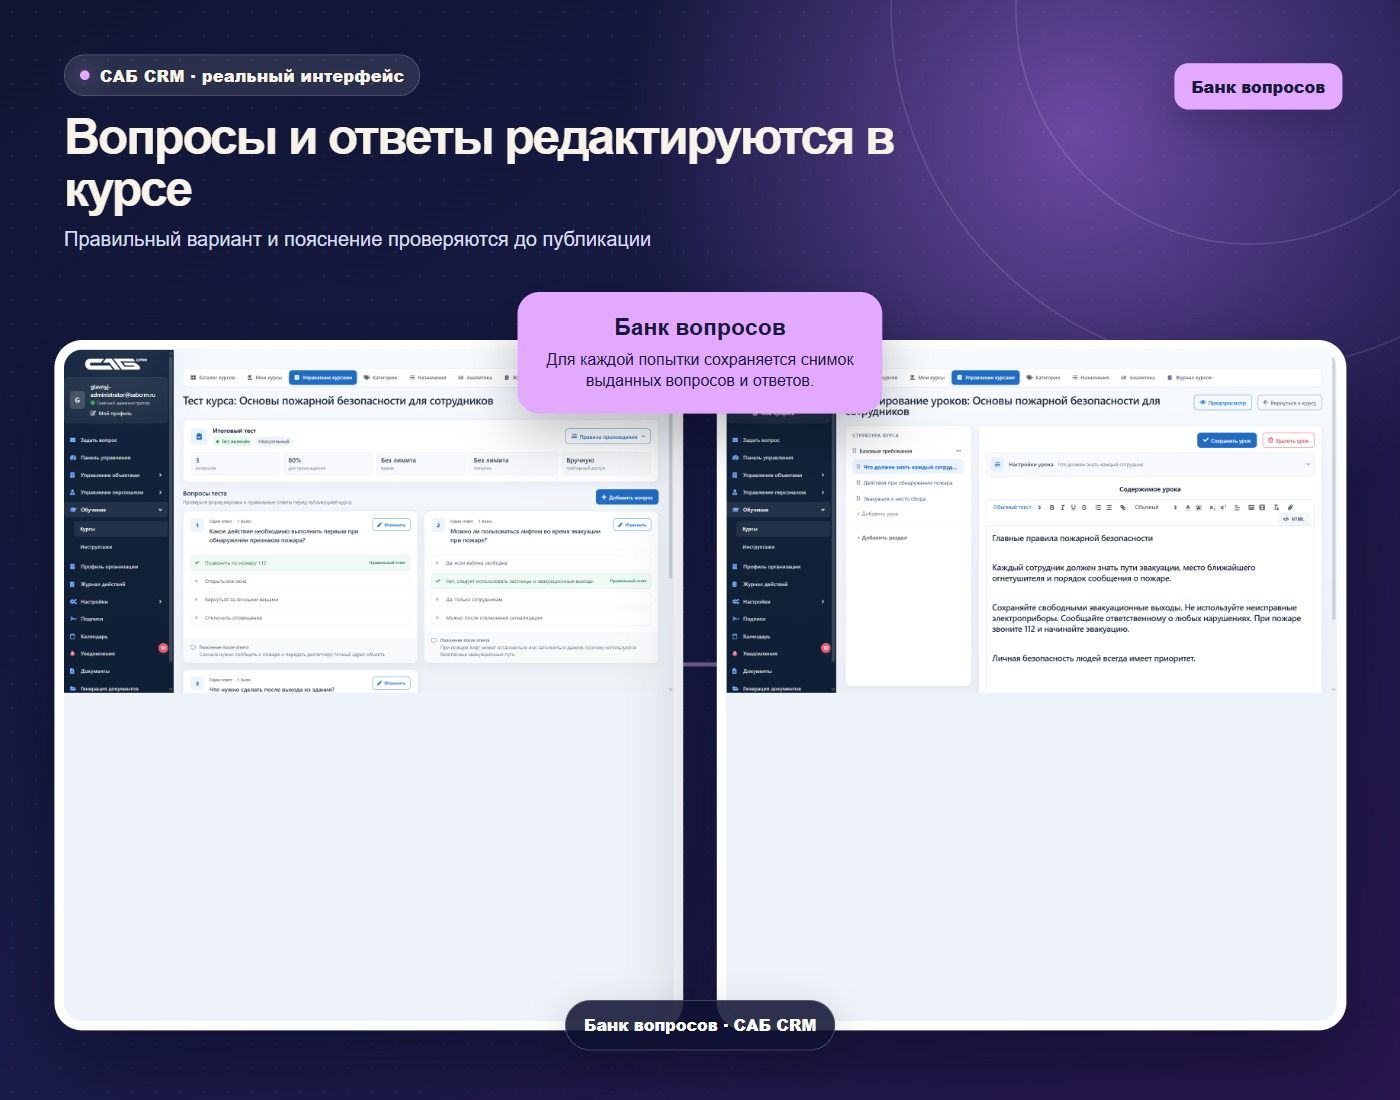Switch the editor to HTML mode
Image resolution: width=1400 pixels, height=1100 pixels.
tap(1294, 519)
